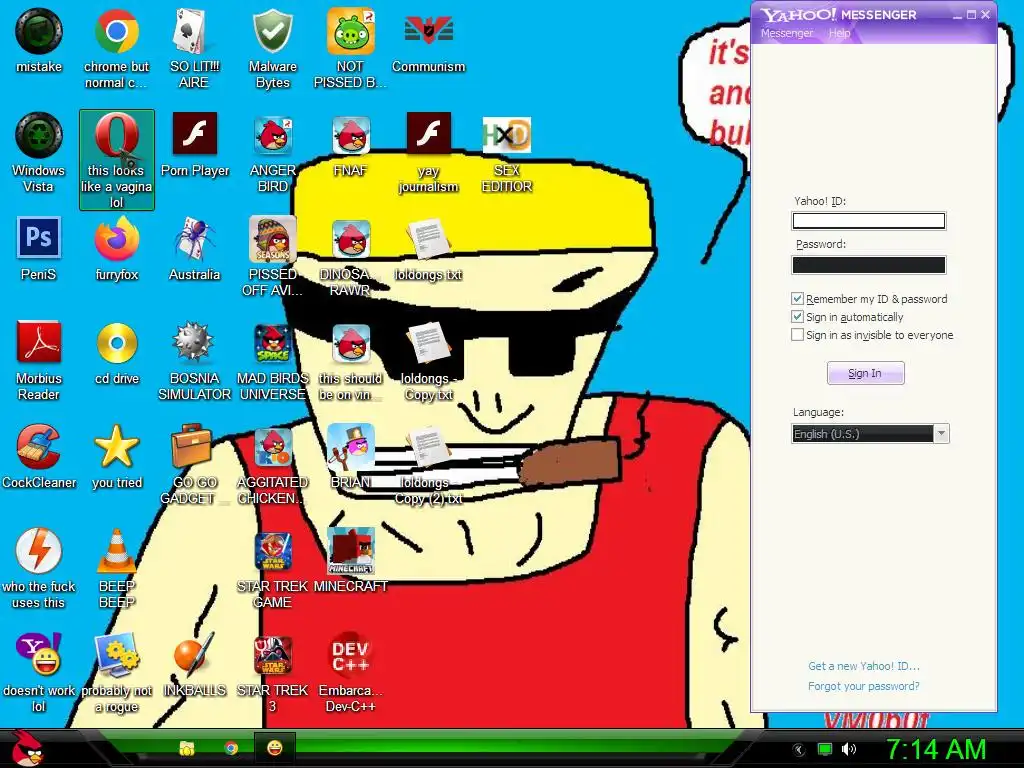Focus the Yahoo! ID input field

point(869,221)
